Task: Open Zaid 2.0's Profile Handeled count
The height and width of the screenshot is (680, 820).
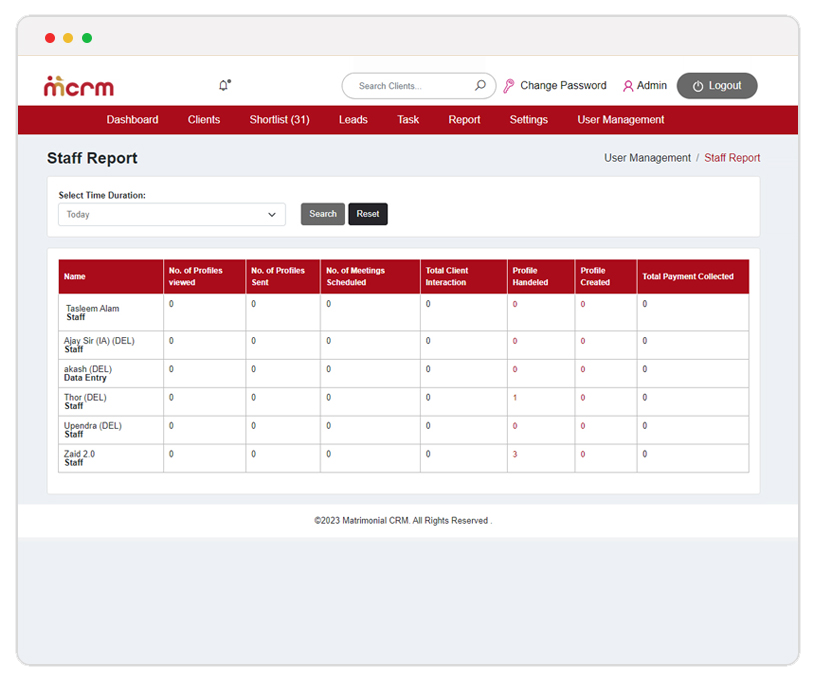Action: [x=515, y=455]
